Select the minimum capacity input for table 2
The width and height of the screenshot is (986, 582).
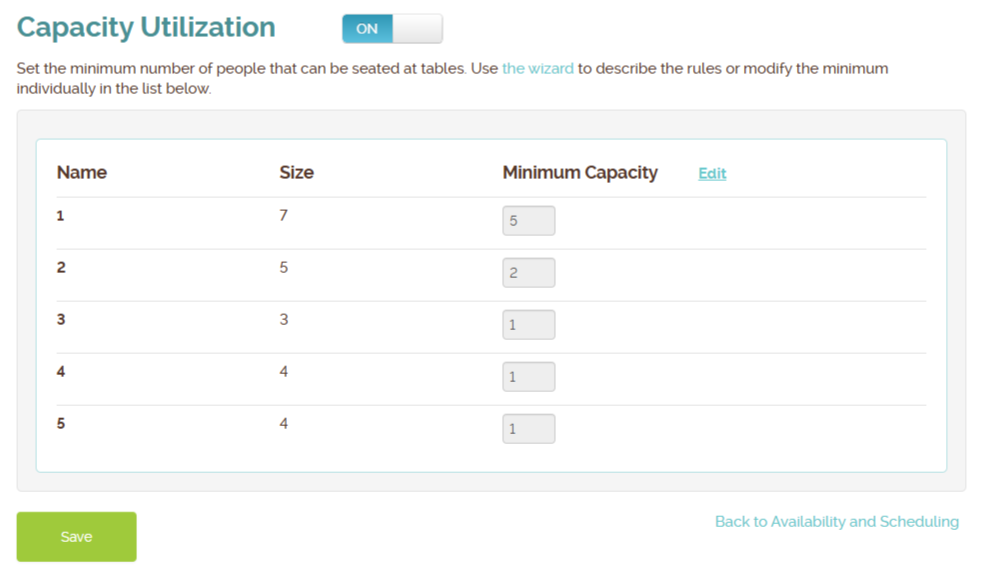pyautogui.click(x=528, y=273)
